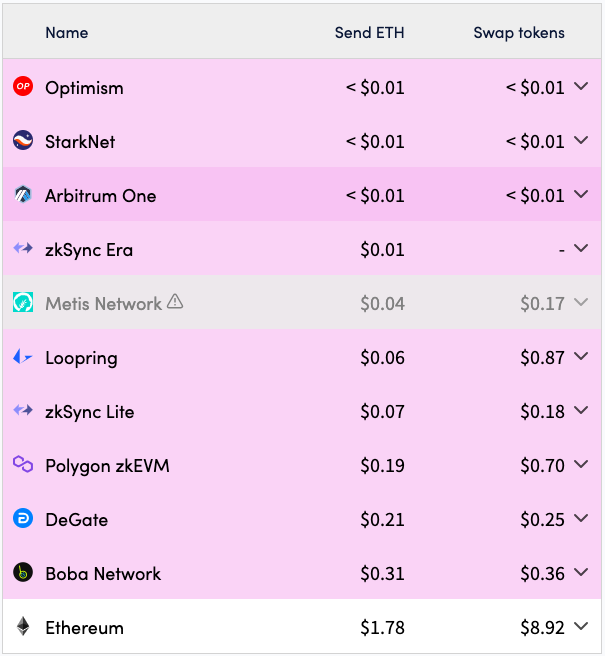Image resolution: width=605 pixels, height=656 pixels.
Task: Click the Polygon zkEVM purple logo
Action: click(x=23, y=465)
